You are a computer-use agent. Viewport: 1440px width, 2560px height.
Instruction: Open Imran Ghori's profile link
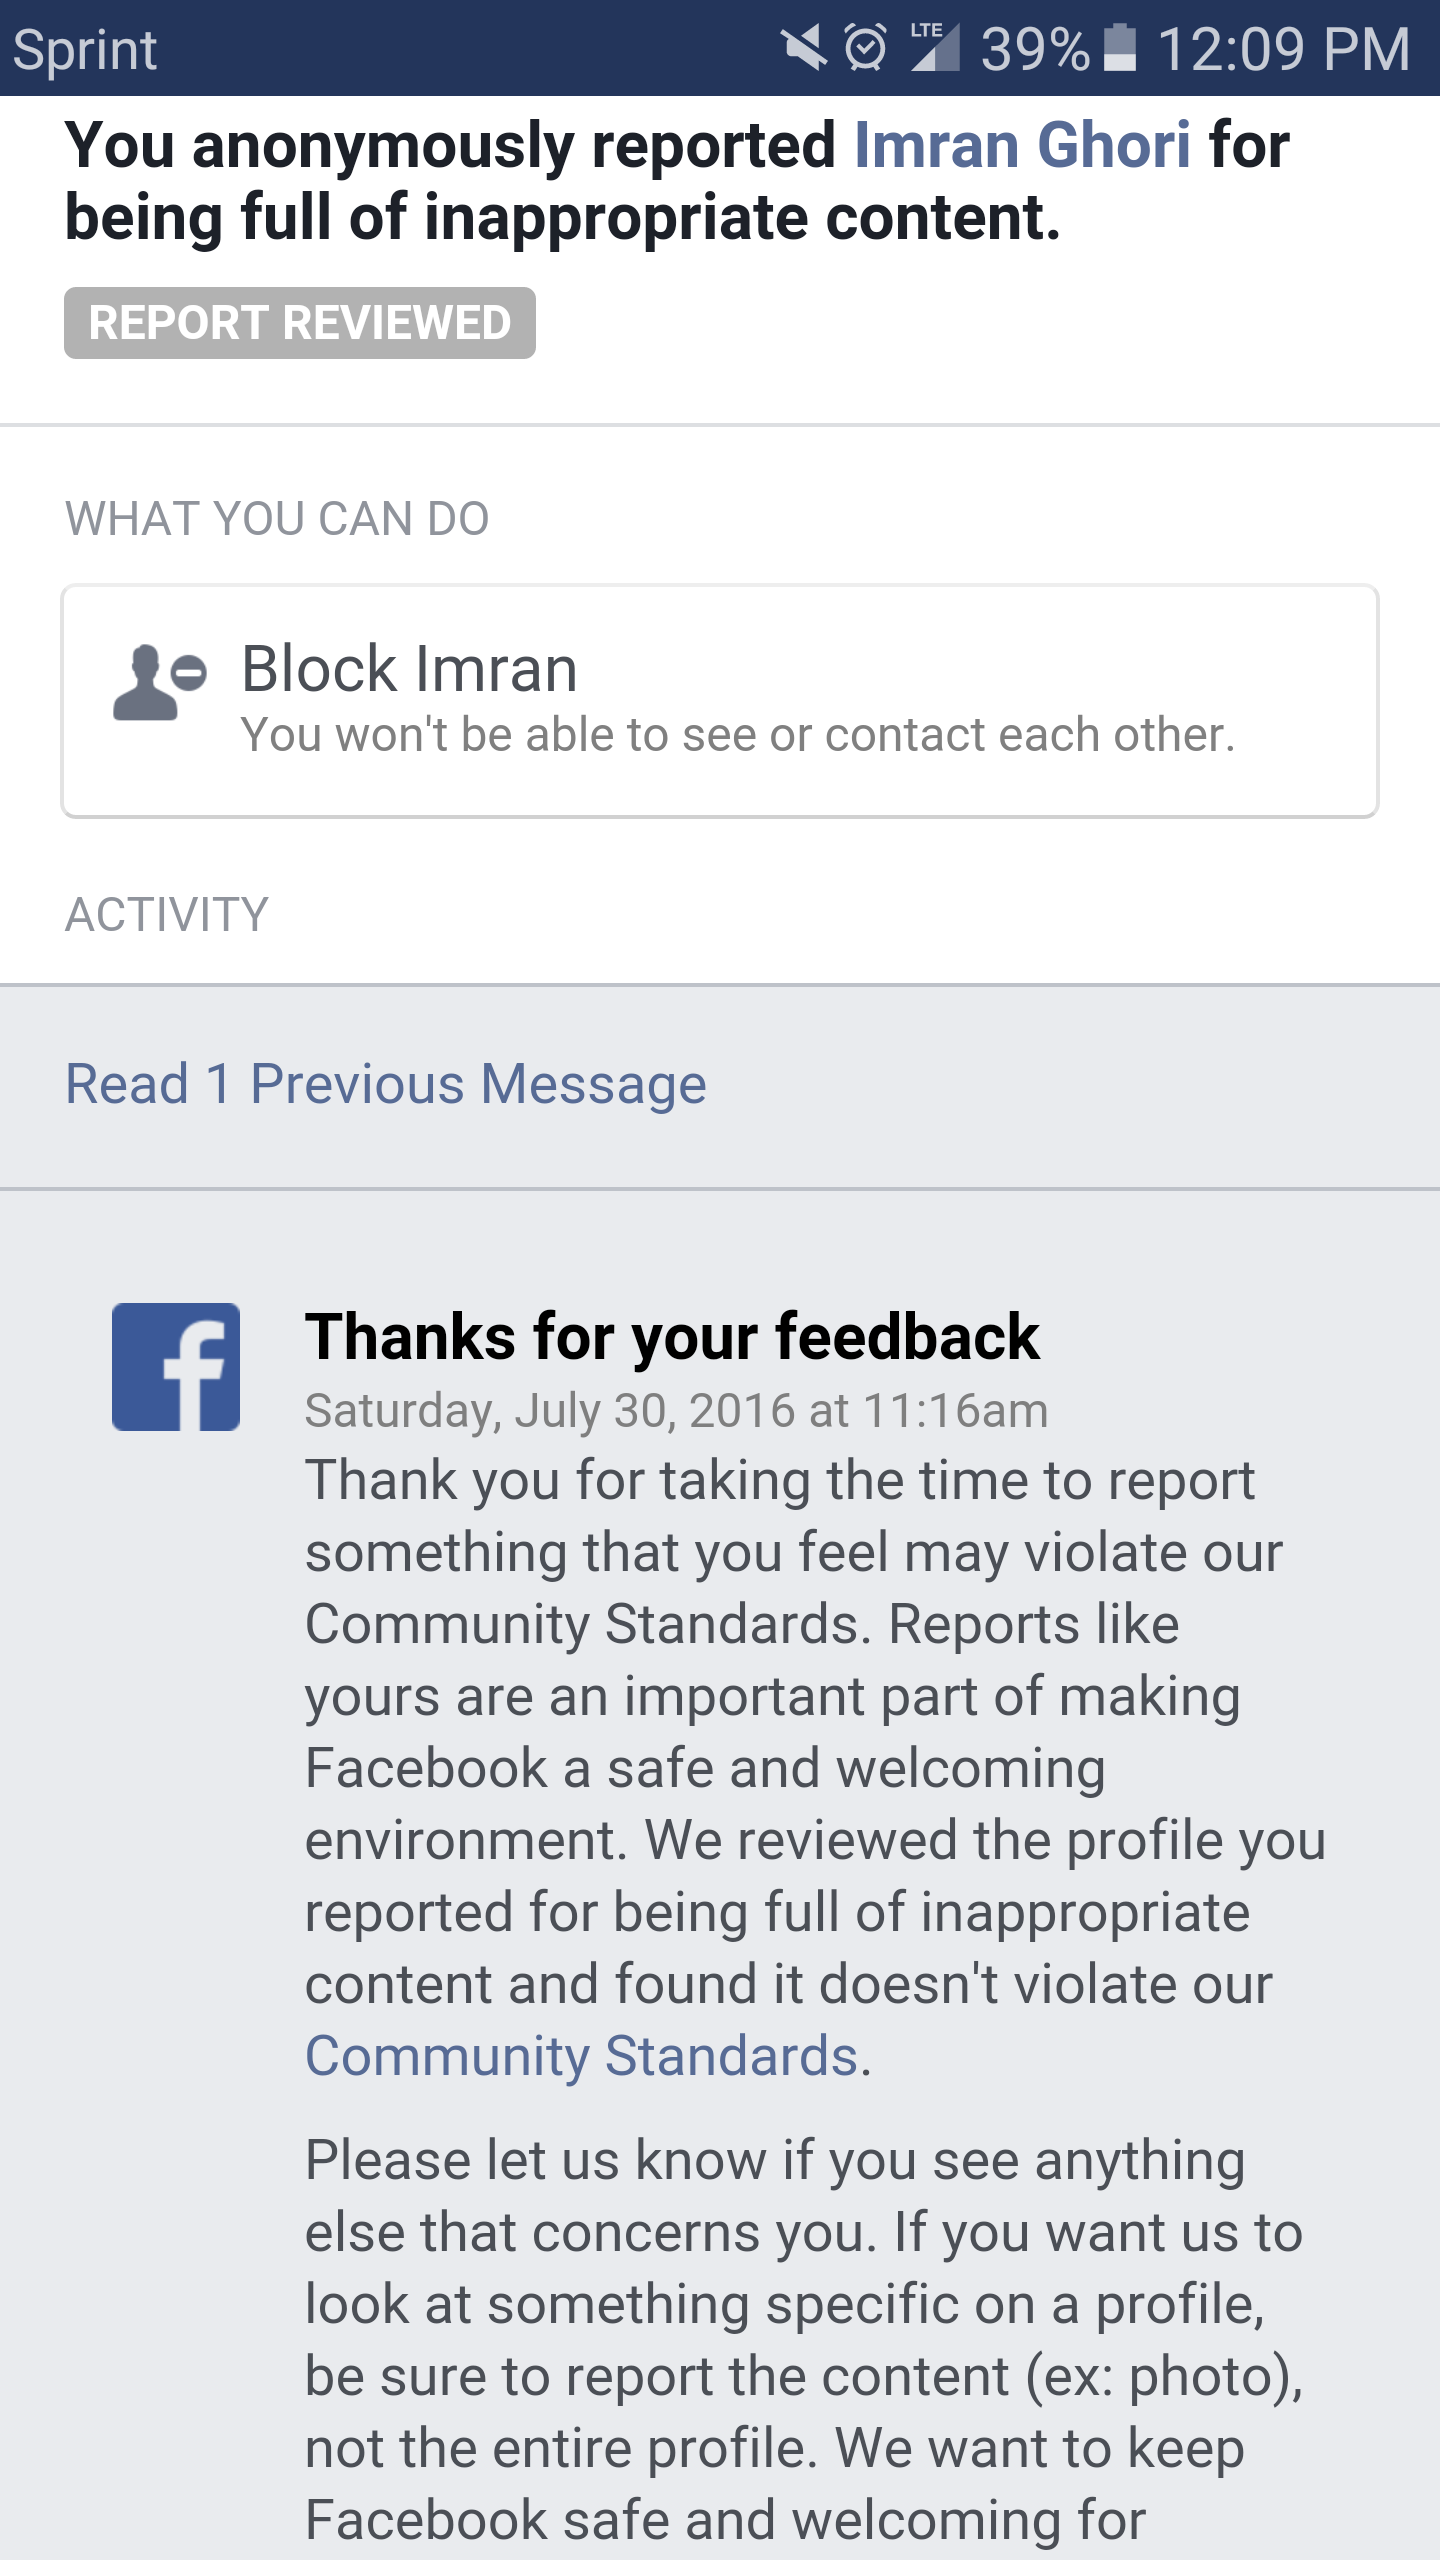click(1022, 146)
